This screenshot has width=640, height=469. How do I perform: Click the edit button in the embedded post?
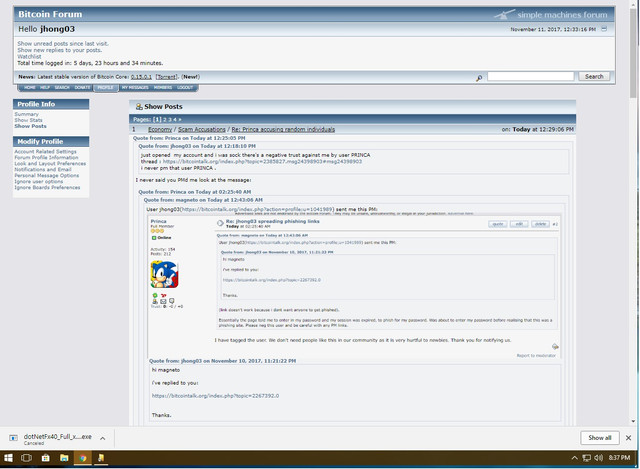[519, 224]
